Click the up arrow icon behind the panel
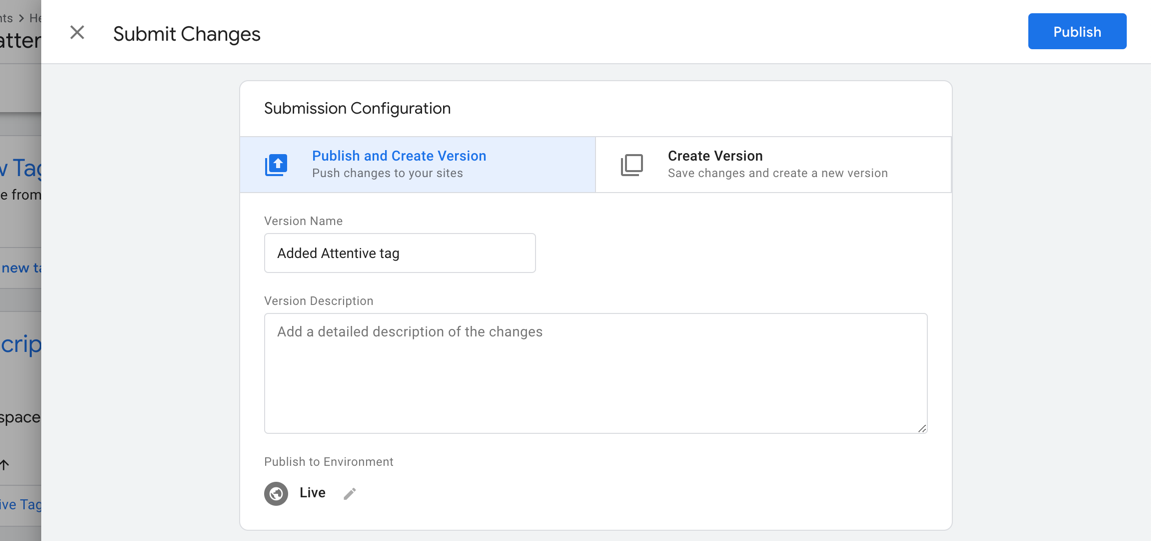 6,464
